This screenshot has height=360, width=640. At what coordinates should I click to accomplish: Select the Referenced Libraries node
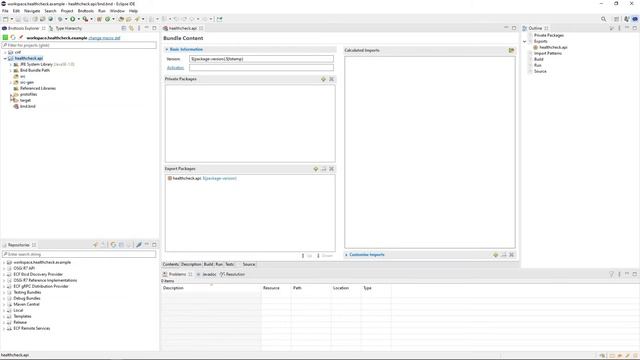38,89
